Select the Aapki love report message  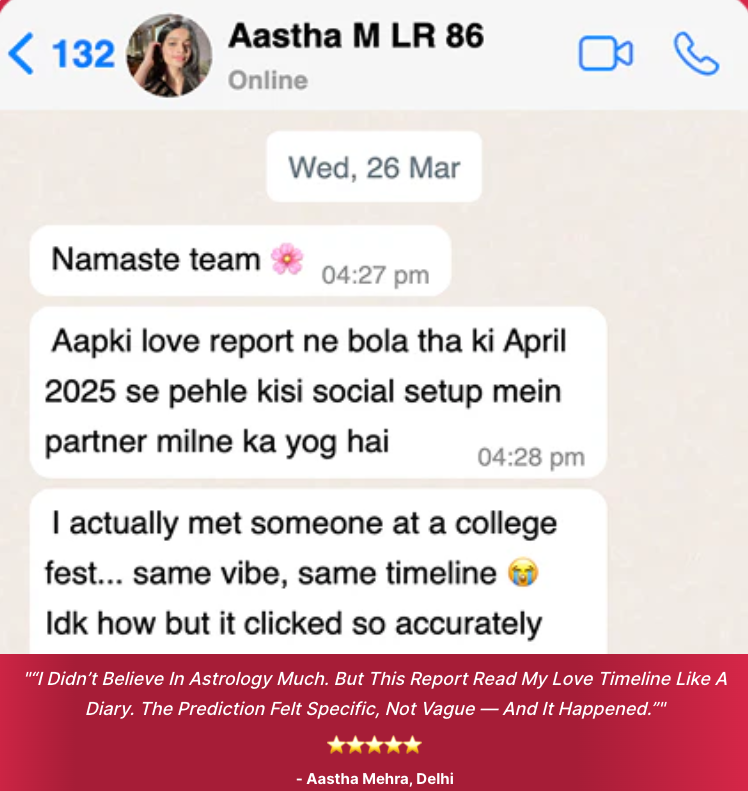coord(318,392)
